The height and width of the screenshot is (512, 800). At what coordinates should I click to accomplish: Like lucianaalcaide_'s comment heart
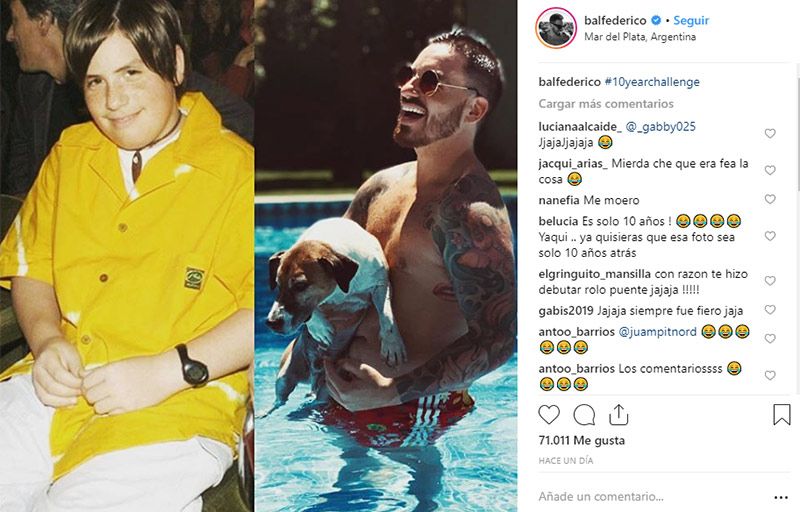pyautogui.click(x=770, y=134)
